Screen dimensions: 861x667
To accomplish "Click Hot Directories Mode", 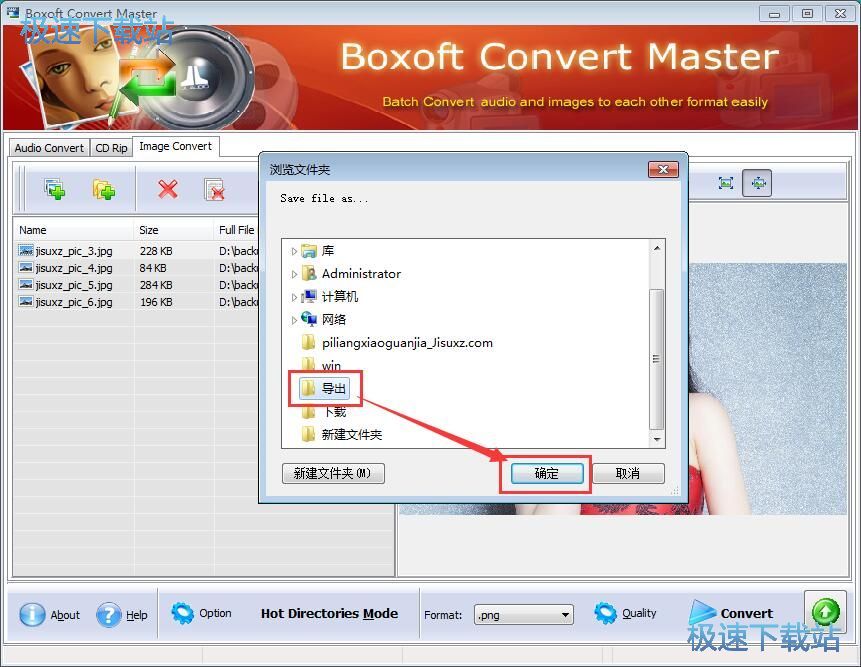I will point(329,613).
